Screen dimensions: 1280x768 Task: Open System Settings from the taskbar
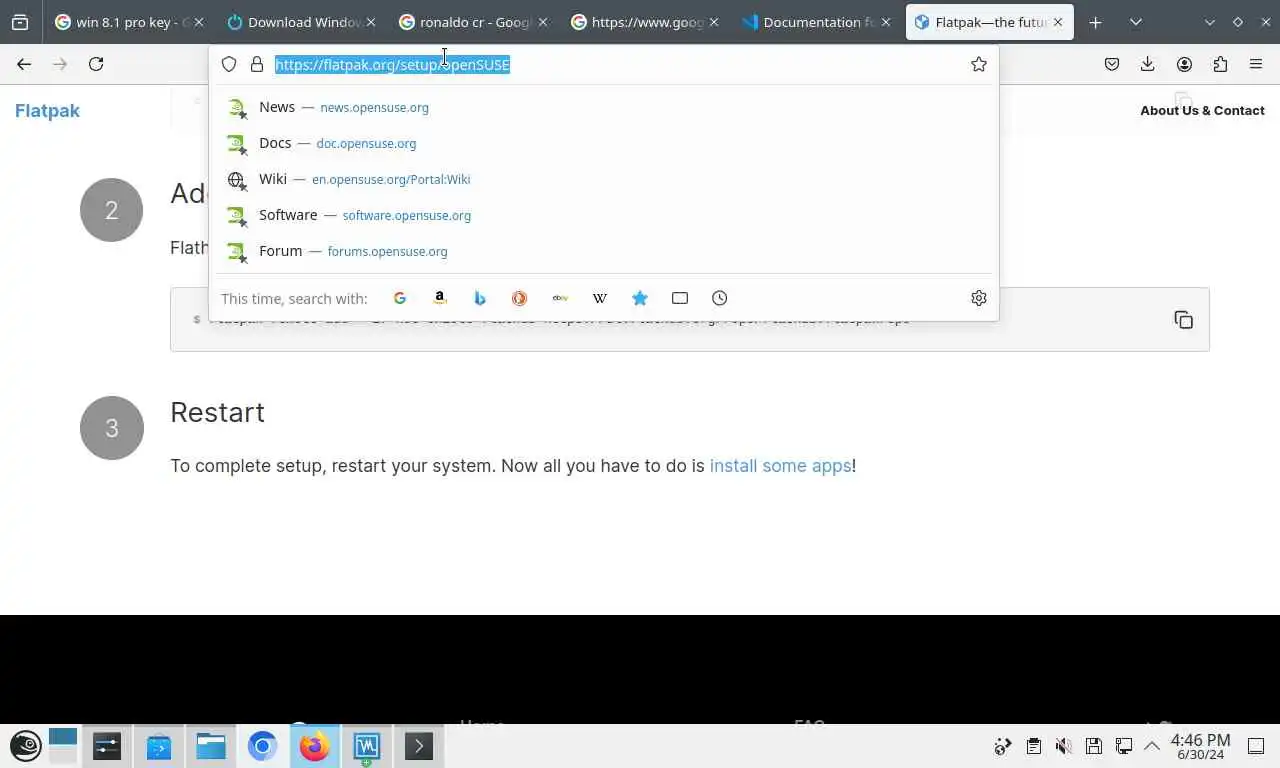tap(107, 746)
